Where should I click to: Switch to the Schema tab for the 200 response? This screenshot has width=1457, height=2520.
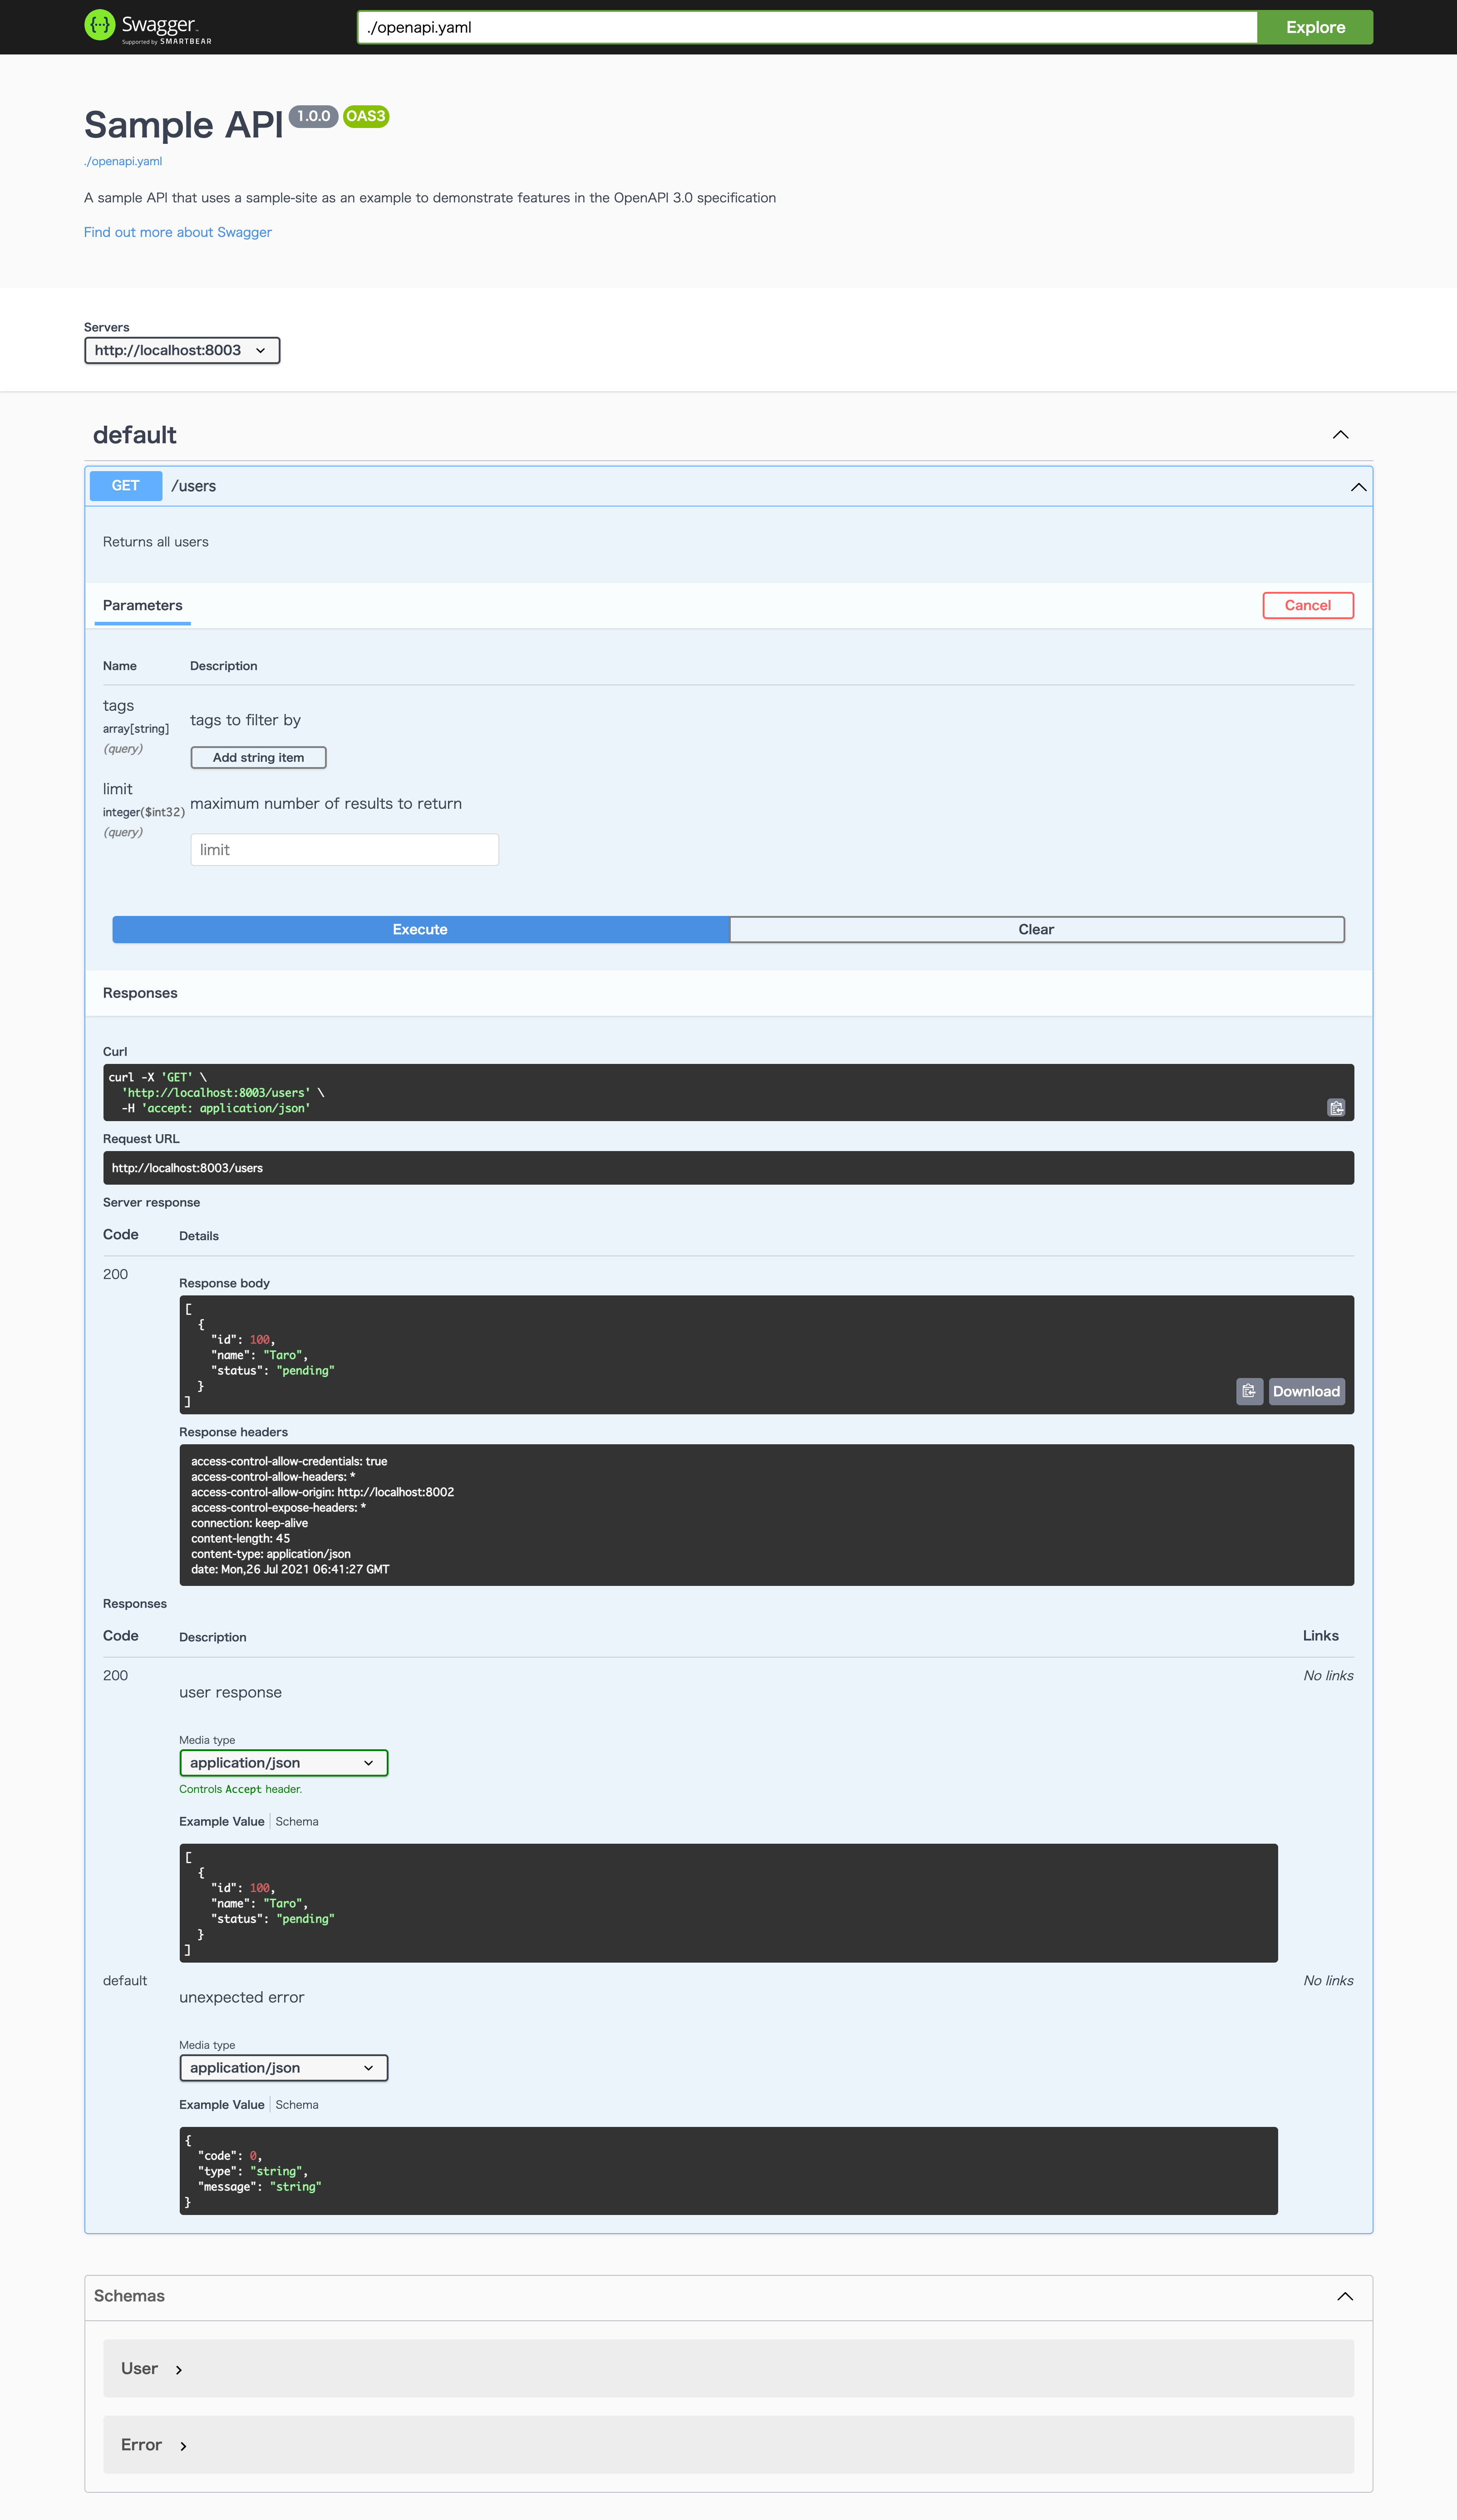tap(297, 1821)
